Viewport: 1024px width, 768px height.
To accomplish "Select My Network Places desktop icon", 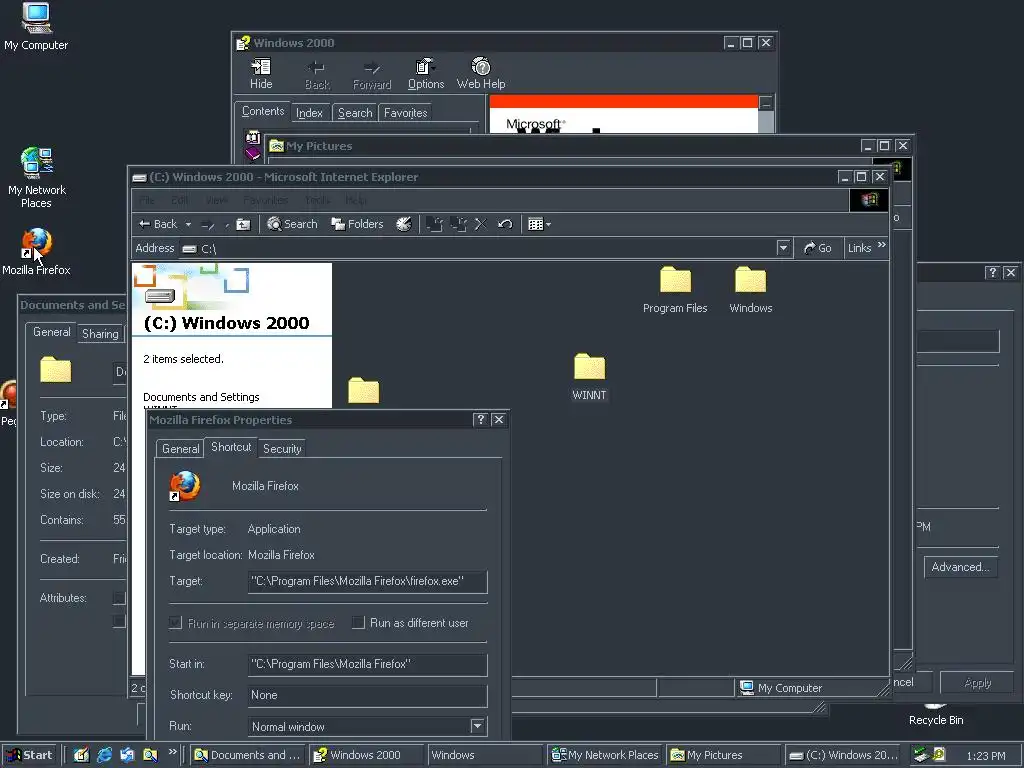I will point(36,163).
